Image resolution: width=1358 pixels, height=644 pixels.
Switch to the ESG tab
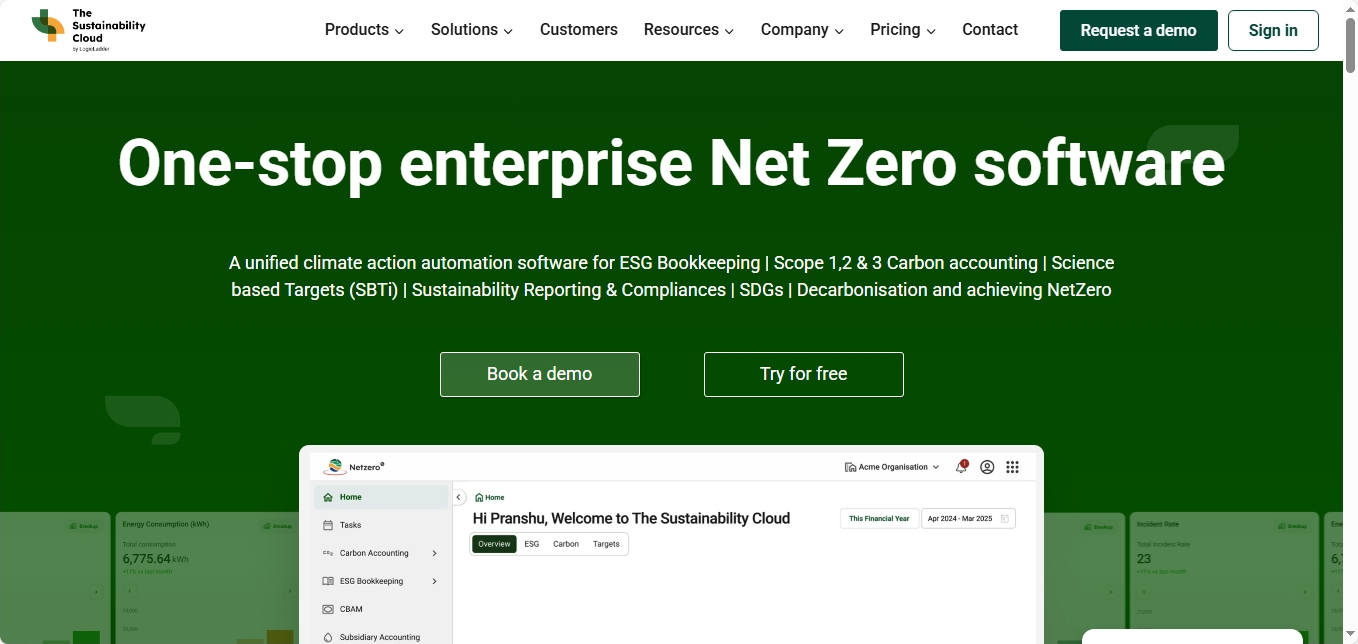click(532, 544)
